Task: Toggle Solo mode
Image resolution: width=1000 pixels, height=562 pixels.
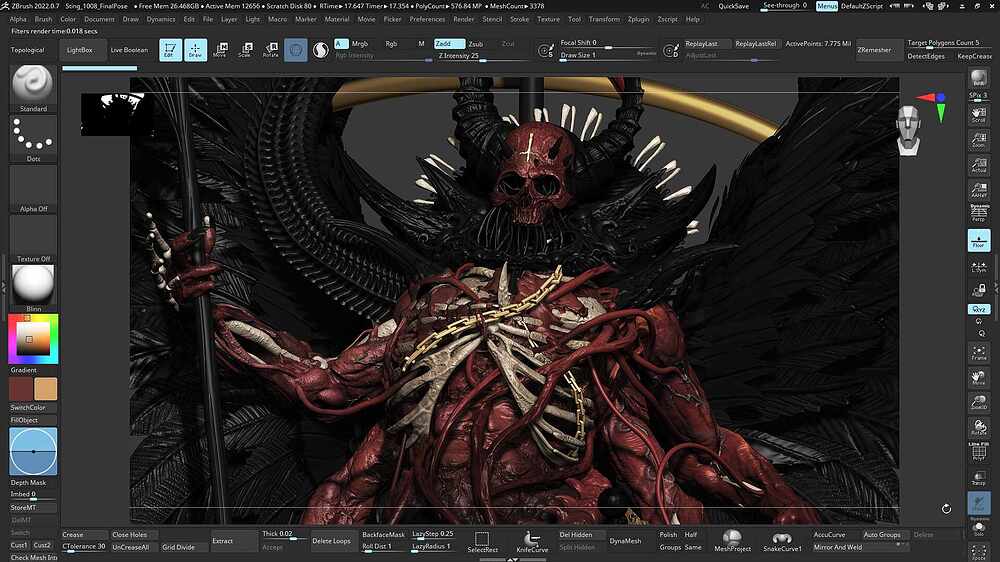Action: [978, 529]
